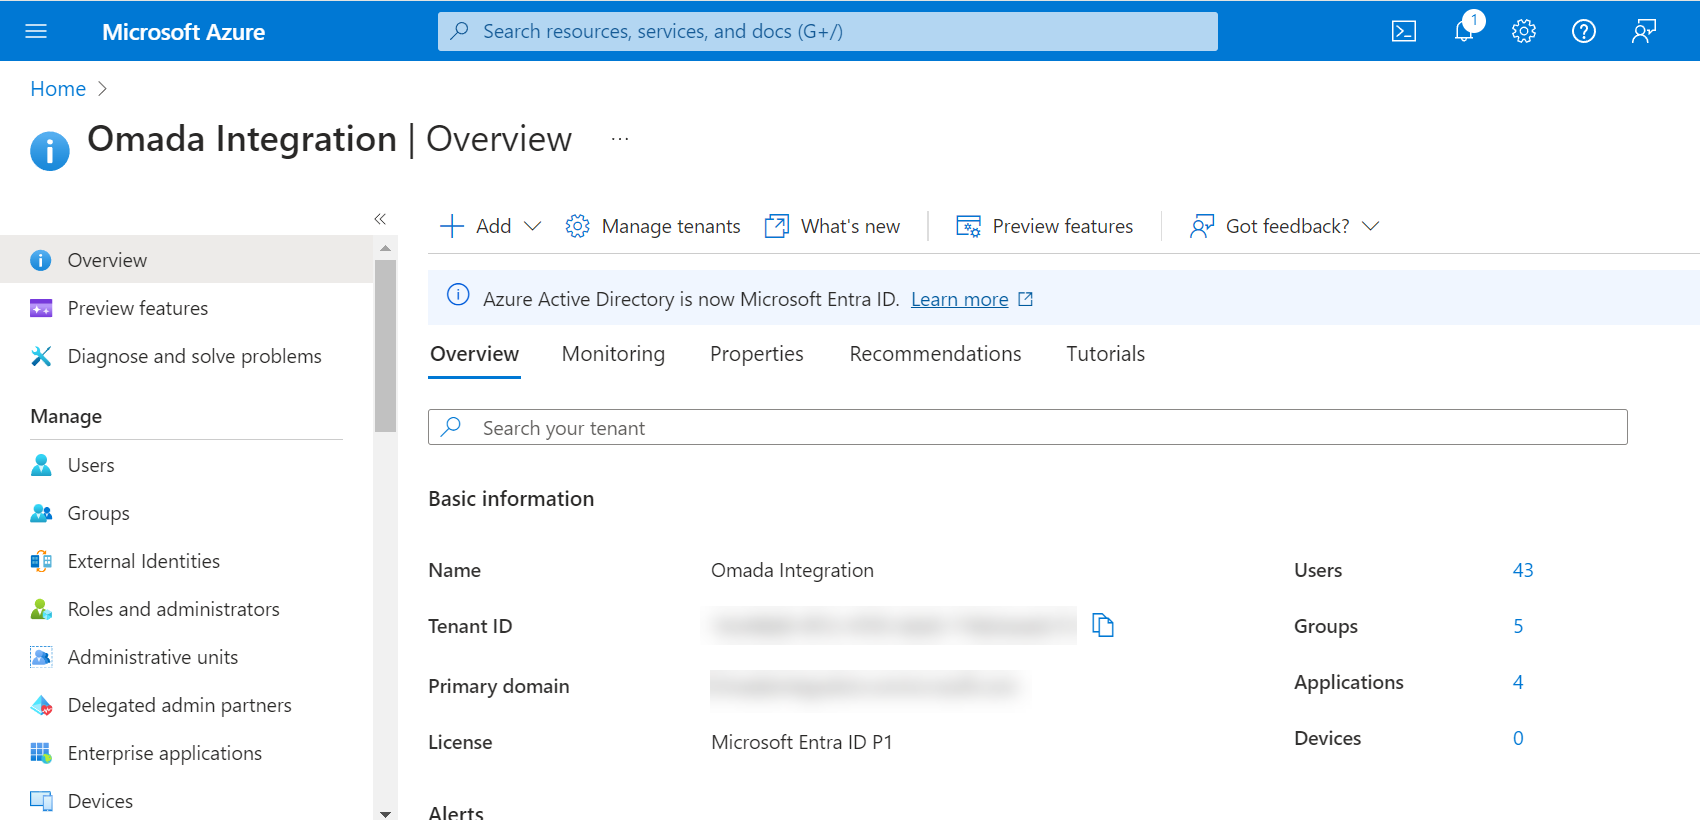Click the Microsoft Entra ID P1 license text

coord(801,742)
